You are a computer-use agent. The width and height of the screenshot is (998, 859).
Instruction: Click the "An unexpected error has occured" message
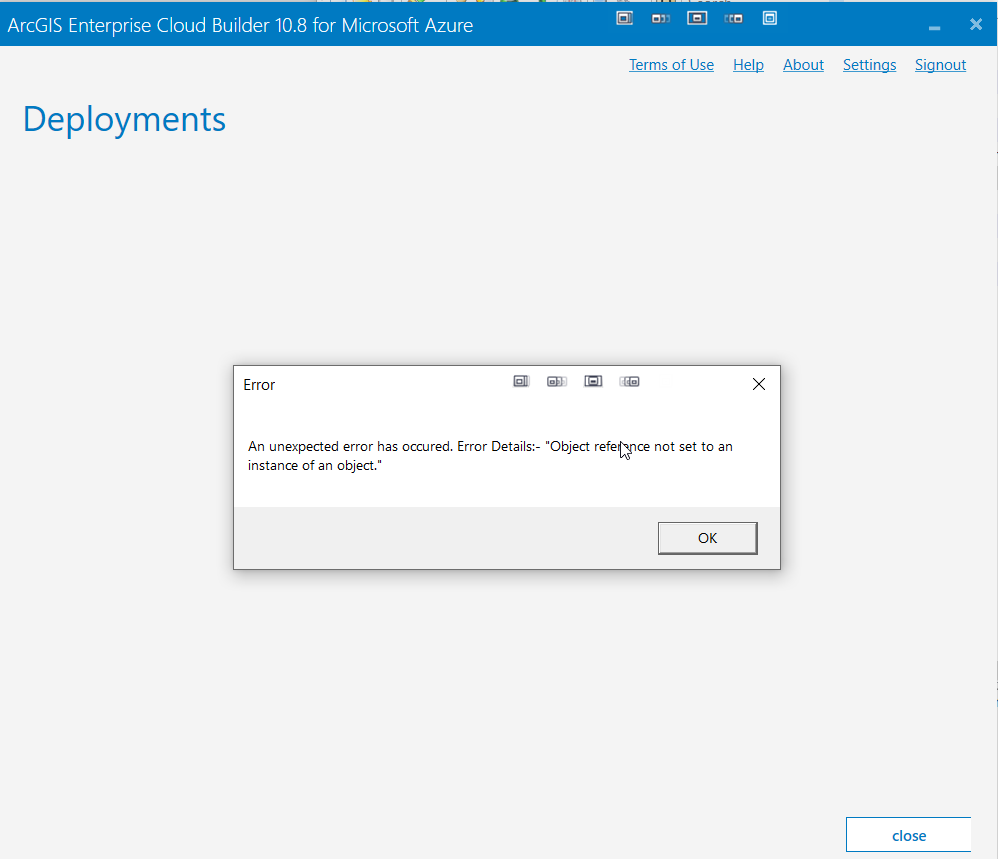click(490, 456)
